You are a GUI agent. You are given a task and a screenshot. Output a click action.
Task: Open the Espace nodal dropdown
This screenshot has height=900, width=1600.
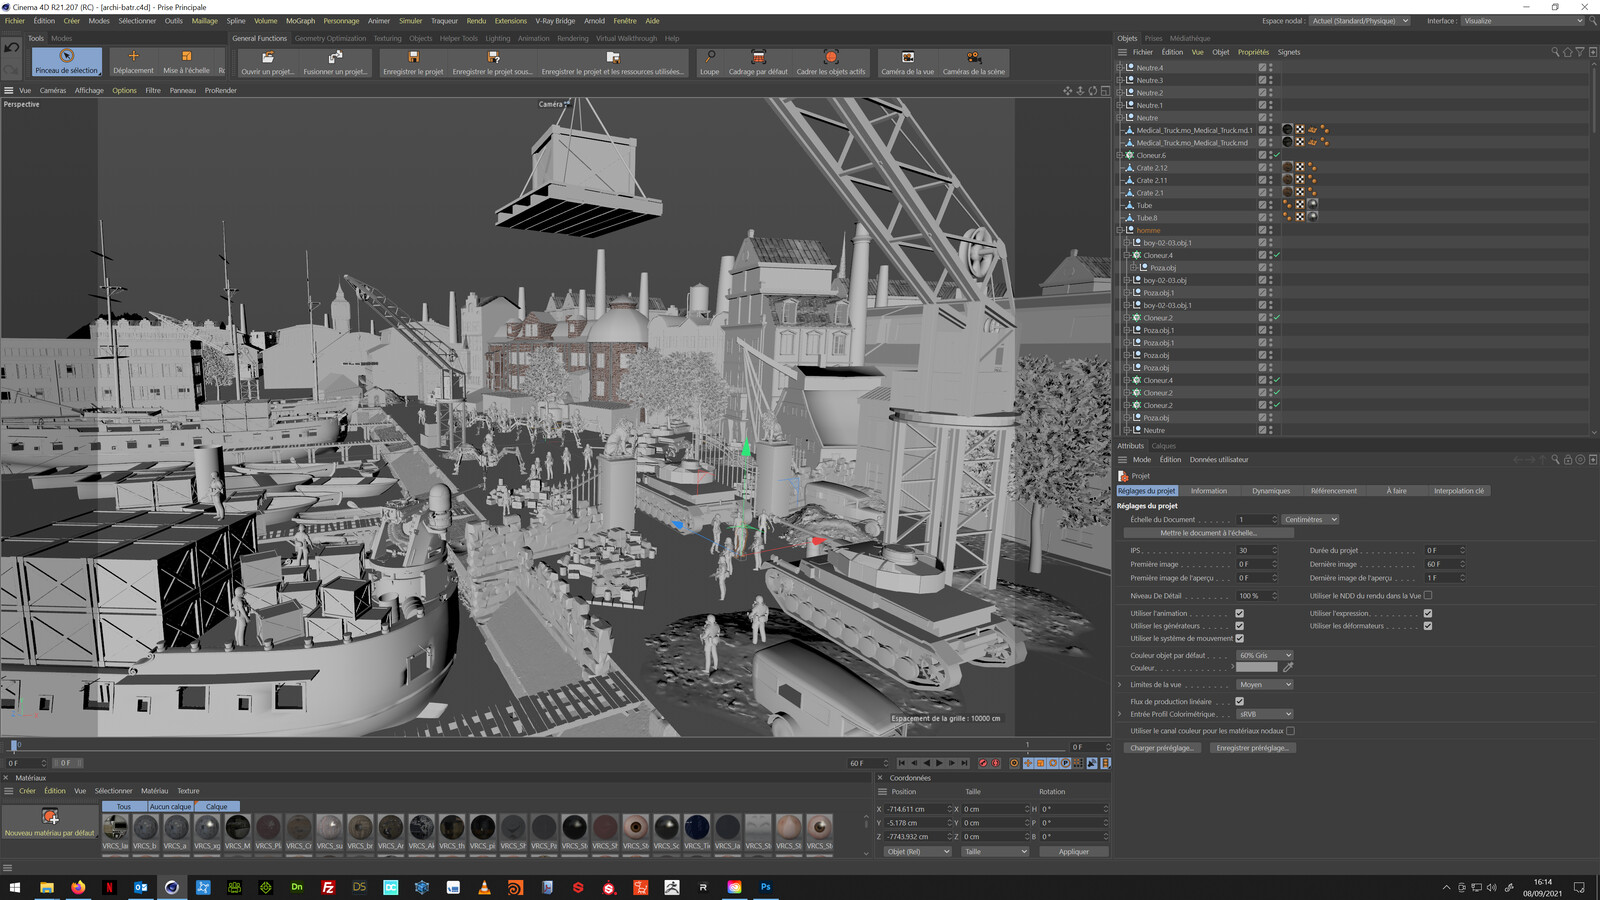1359,21
